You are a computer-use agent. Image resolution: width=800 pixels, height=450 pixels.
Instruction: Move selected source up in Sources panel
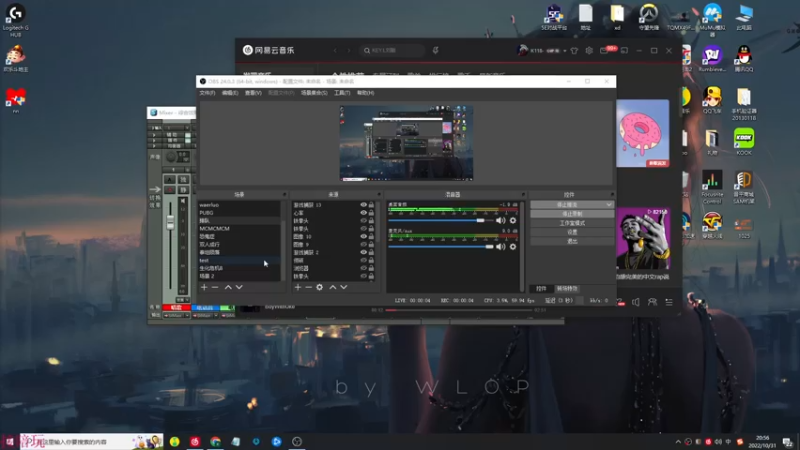pos(333,288)
